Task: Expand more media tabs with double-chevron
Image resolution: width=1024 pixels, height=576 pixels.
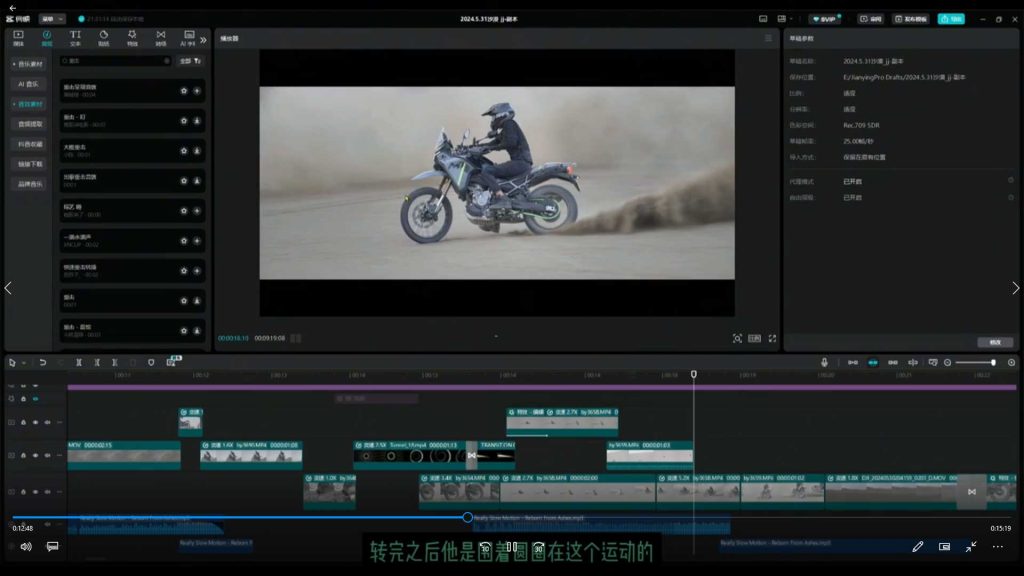Action: coord(204,40)
